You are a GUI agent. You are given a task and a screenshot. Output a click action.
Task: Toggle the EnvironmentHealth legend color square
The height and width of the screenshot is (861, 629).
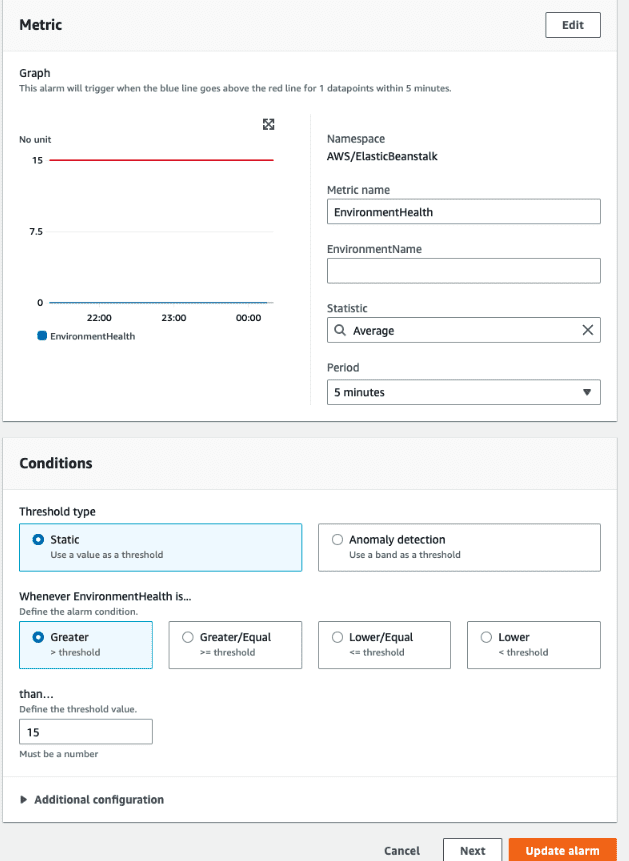(42, 336)
